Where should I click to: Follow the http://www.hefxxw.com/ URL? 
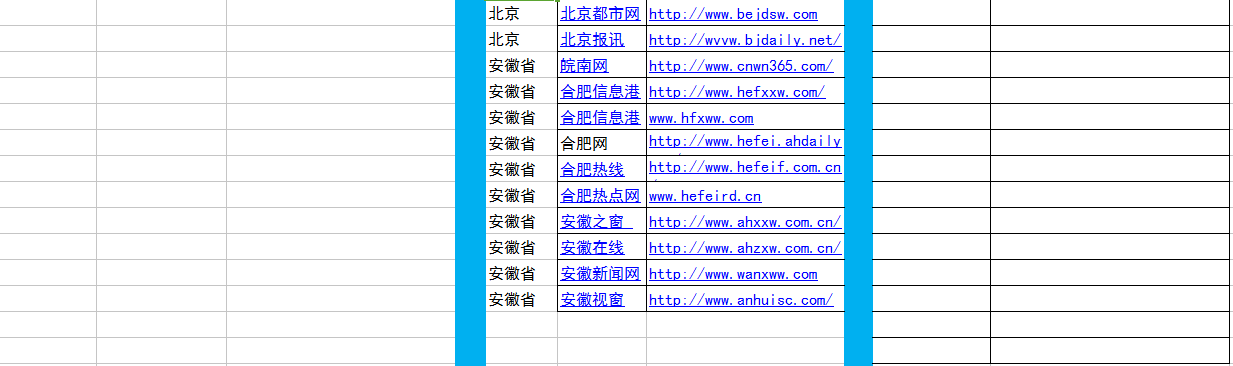click(x=737, y=92)
